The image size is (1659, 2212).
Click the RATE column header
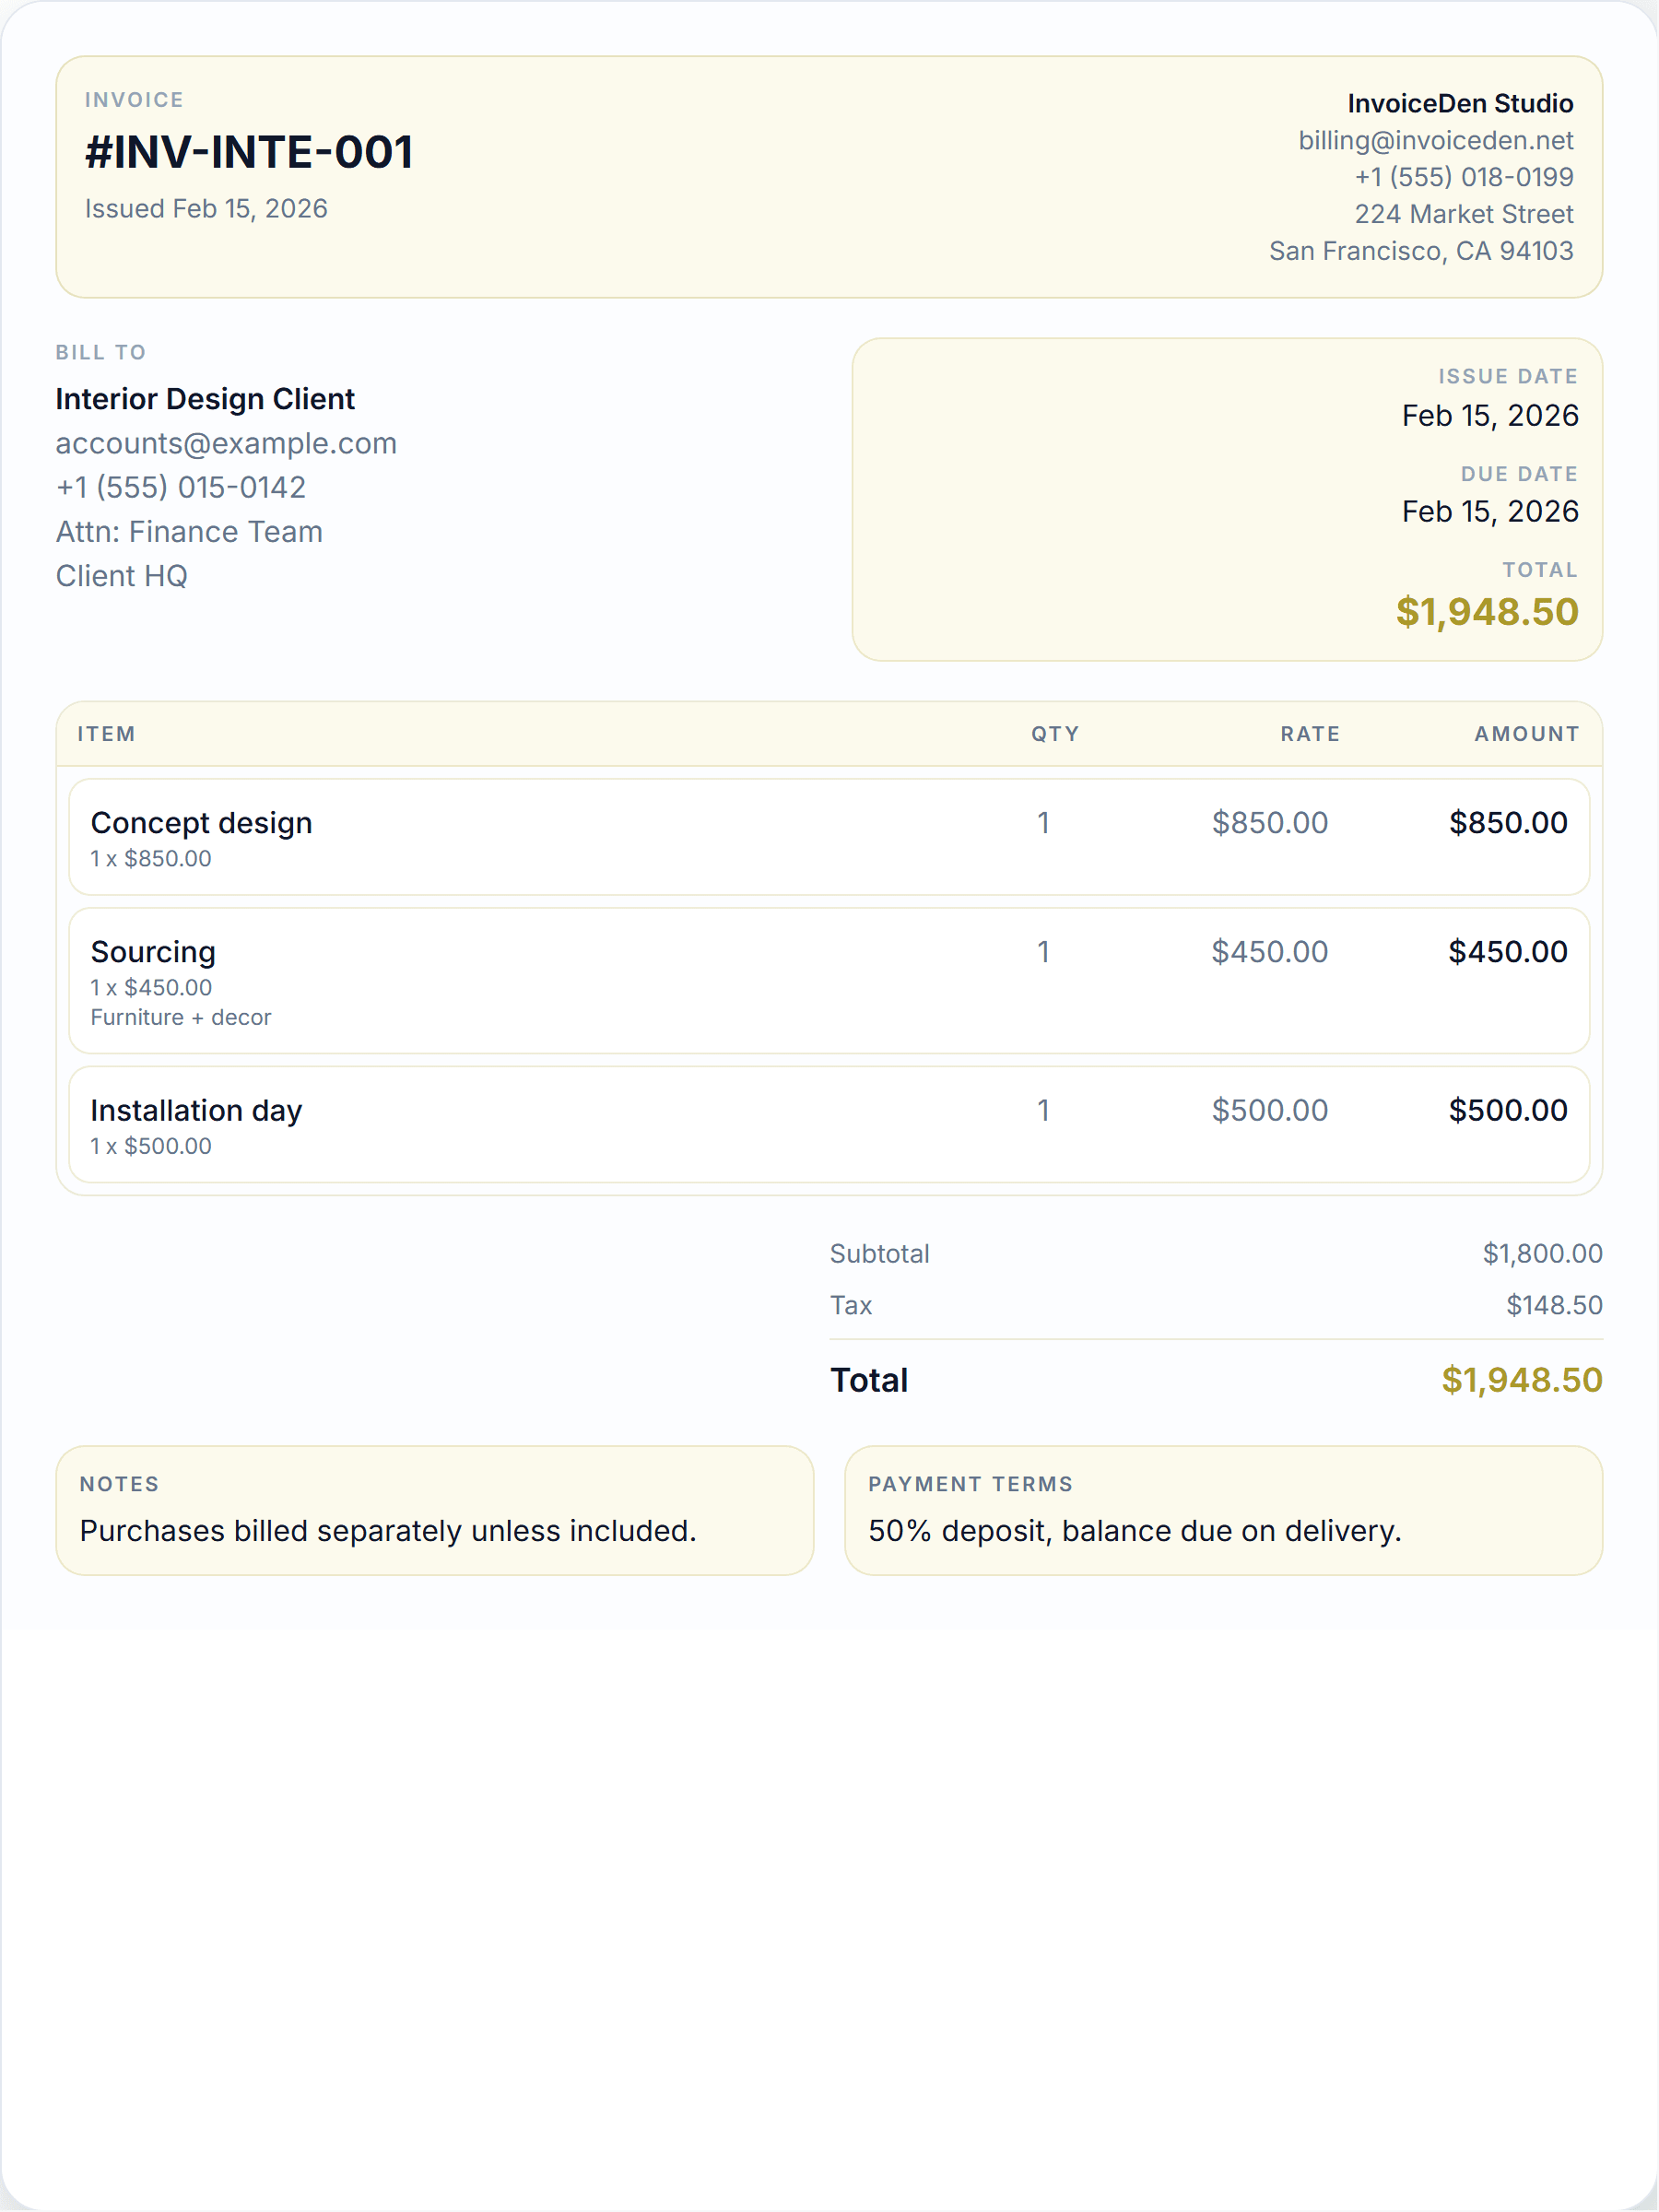pos(1310,734)
